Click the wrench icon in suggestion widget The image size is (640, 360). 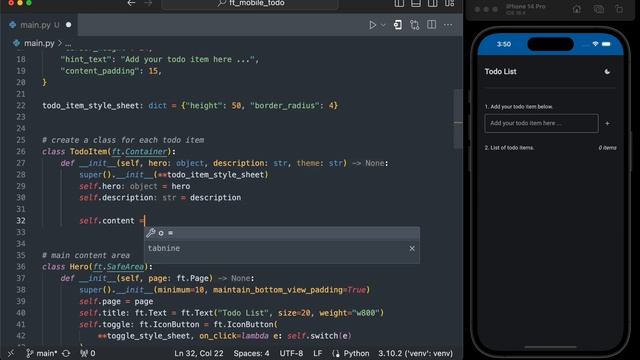[151, 233]
